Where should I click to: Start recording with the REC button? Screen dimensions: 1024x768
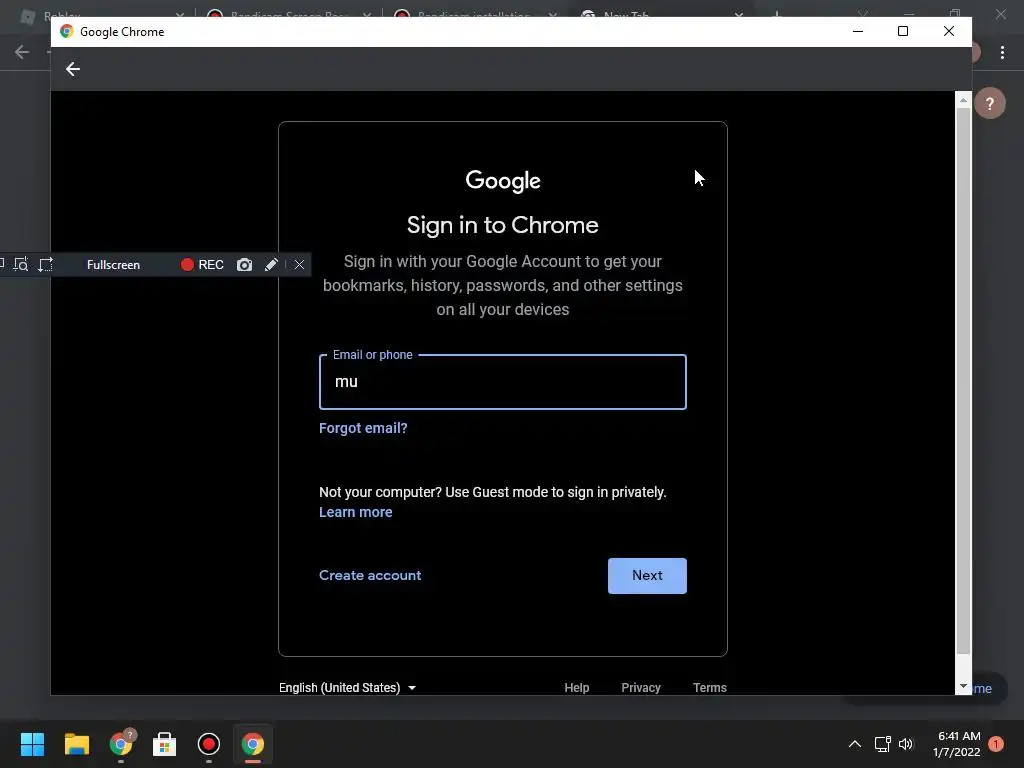pos(202,264)
